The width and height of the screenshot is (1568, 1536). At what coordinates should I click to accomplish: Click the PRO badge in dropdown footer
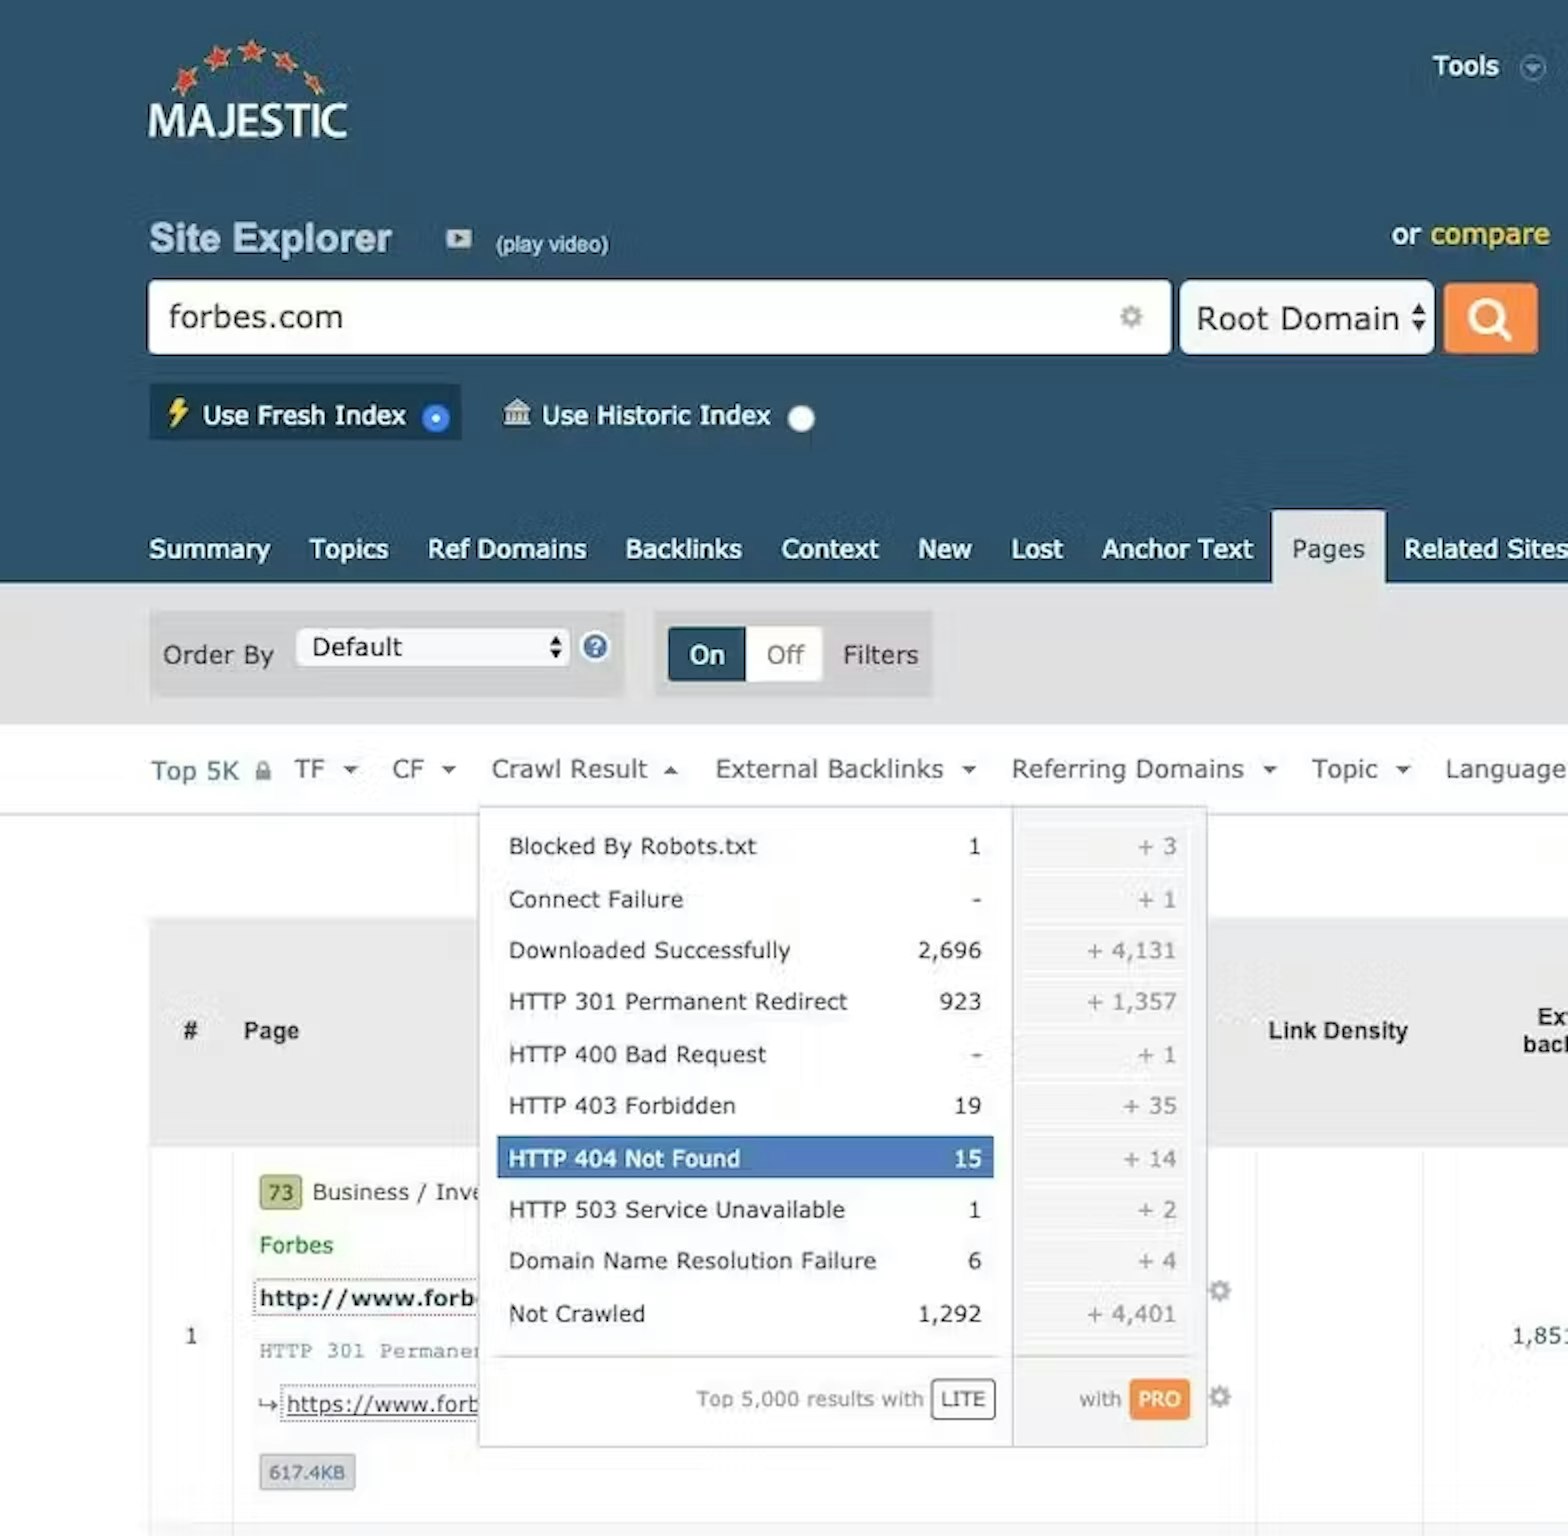click(x=1158, y=1399)
